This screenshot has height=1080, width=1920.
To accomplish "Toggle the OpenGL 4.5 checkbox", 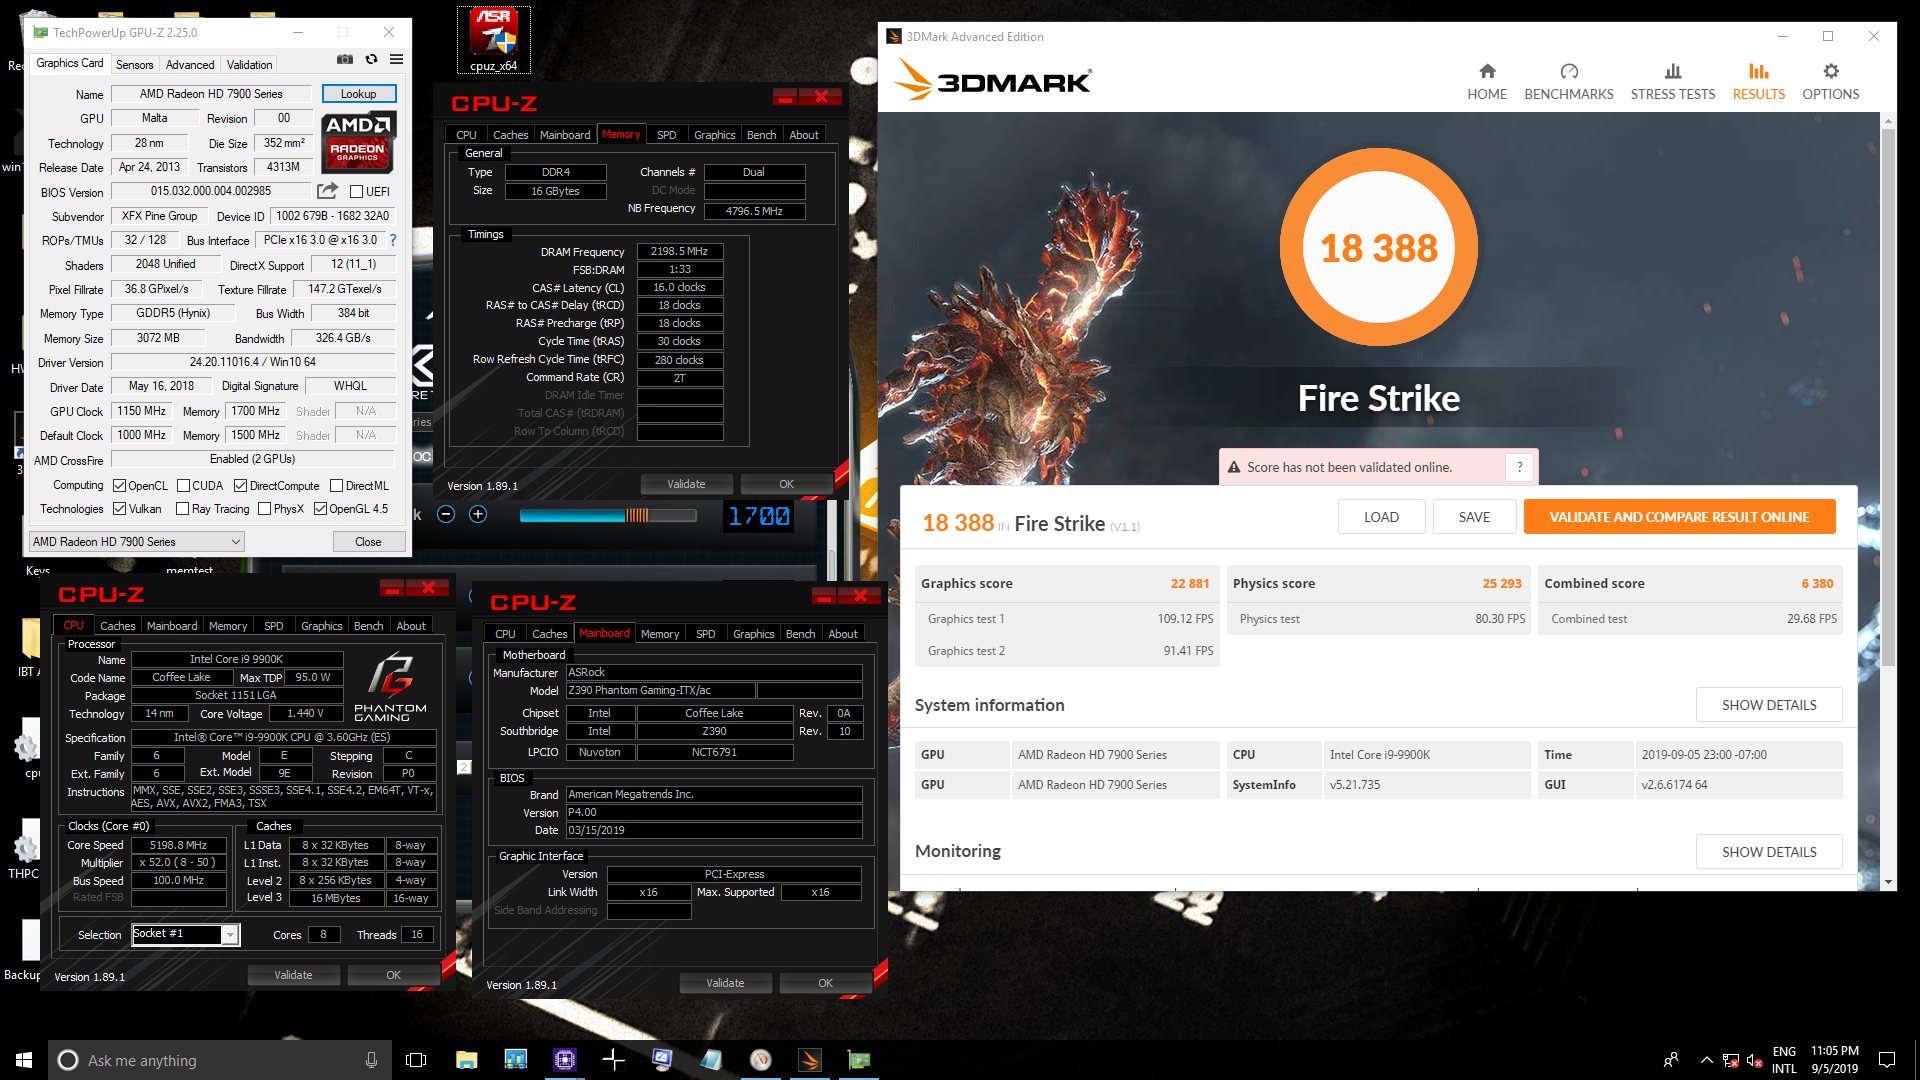I will point(320,509).
